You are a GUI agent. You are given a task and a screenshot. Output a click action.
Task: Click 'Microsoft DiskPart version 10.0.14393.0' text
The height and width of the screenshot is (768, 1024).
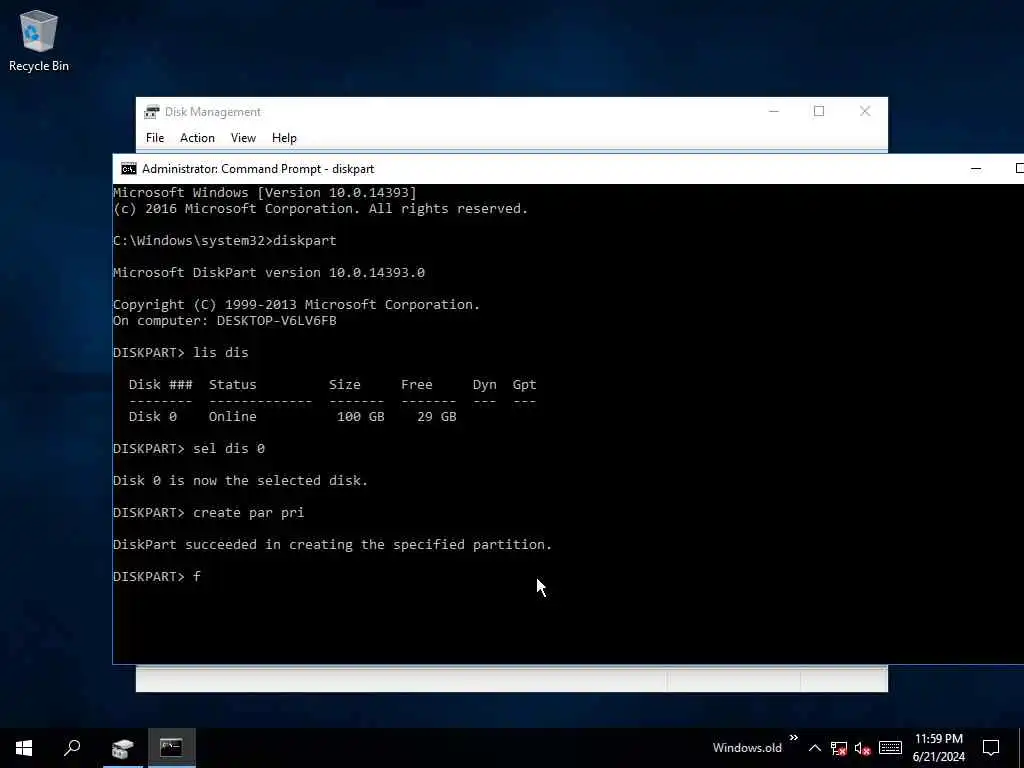[x=268, y=272]
